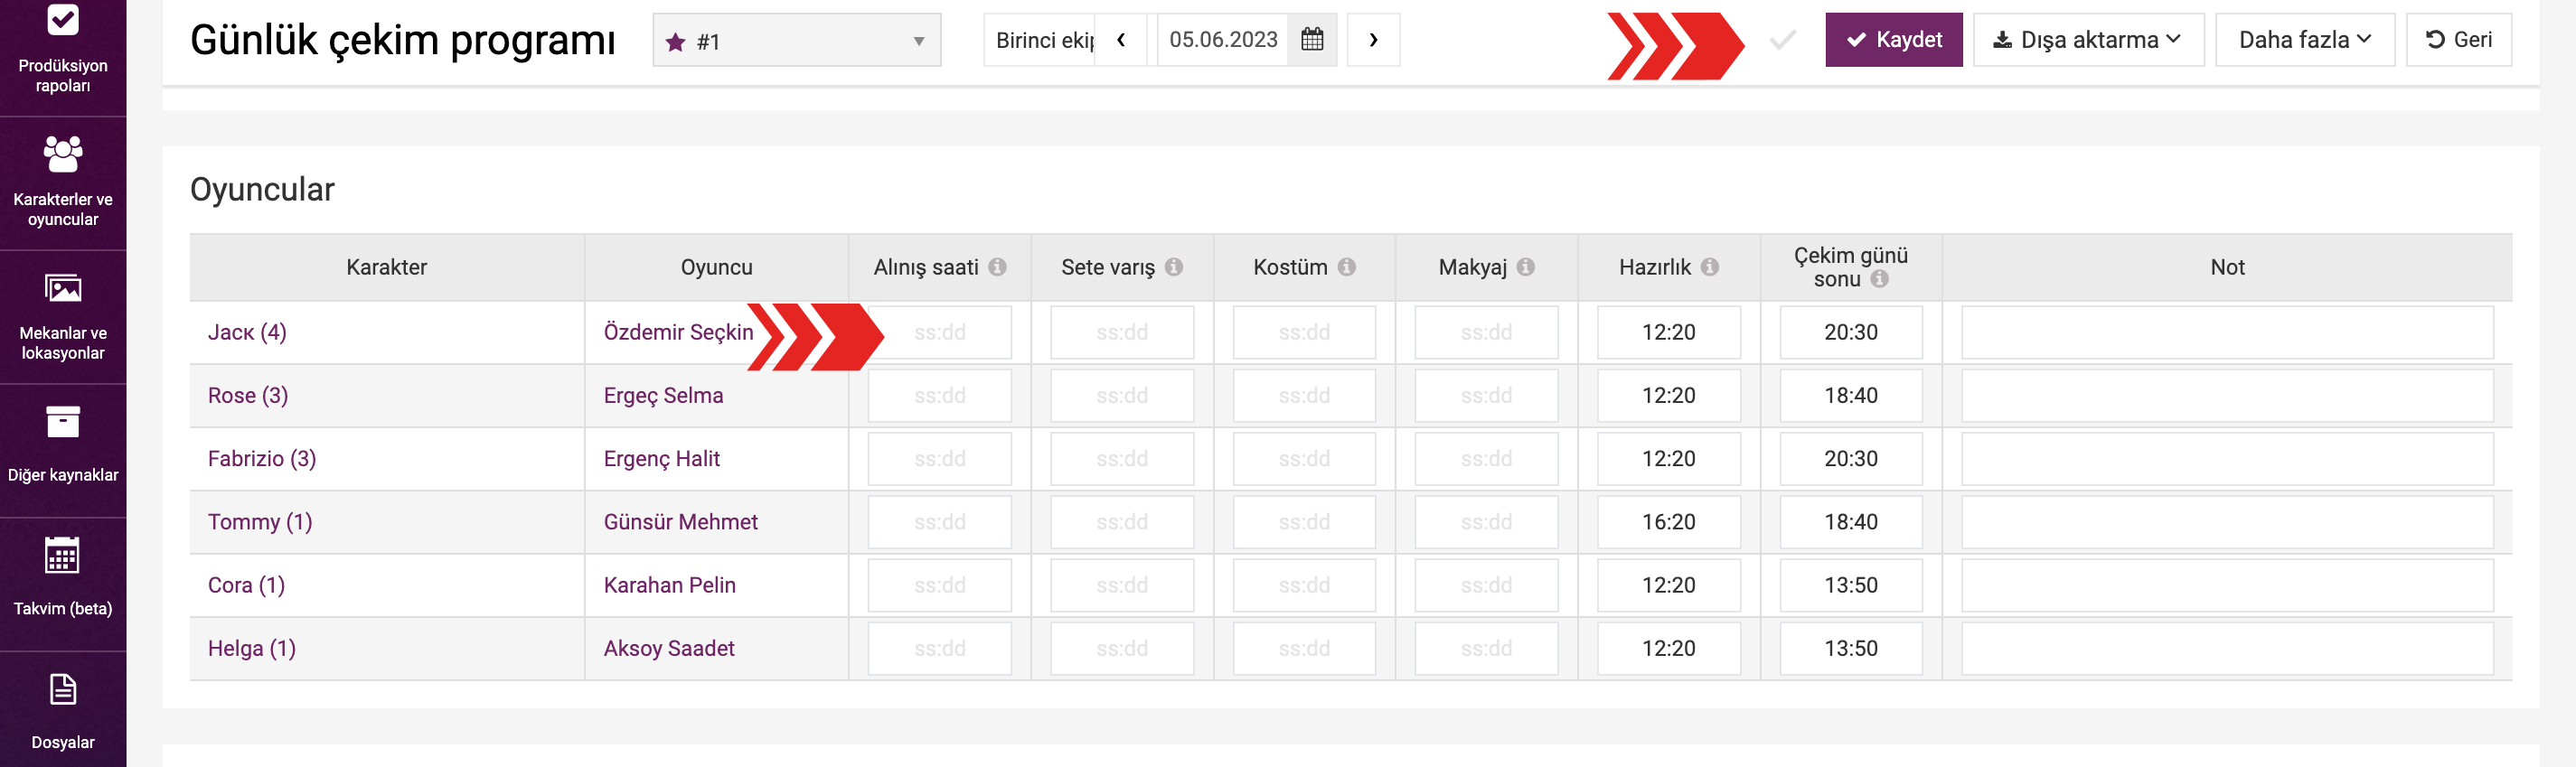Open character Fabrizio (3) link
Screen dimensions: 2576x767
tap(262, 458)
